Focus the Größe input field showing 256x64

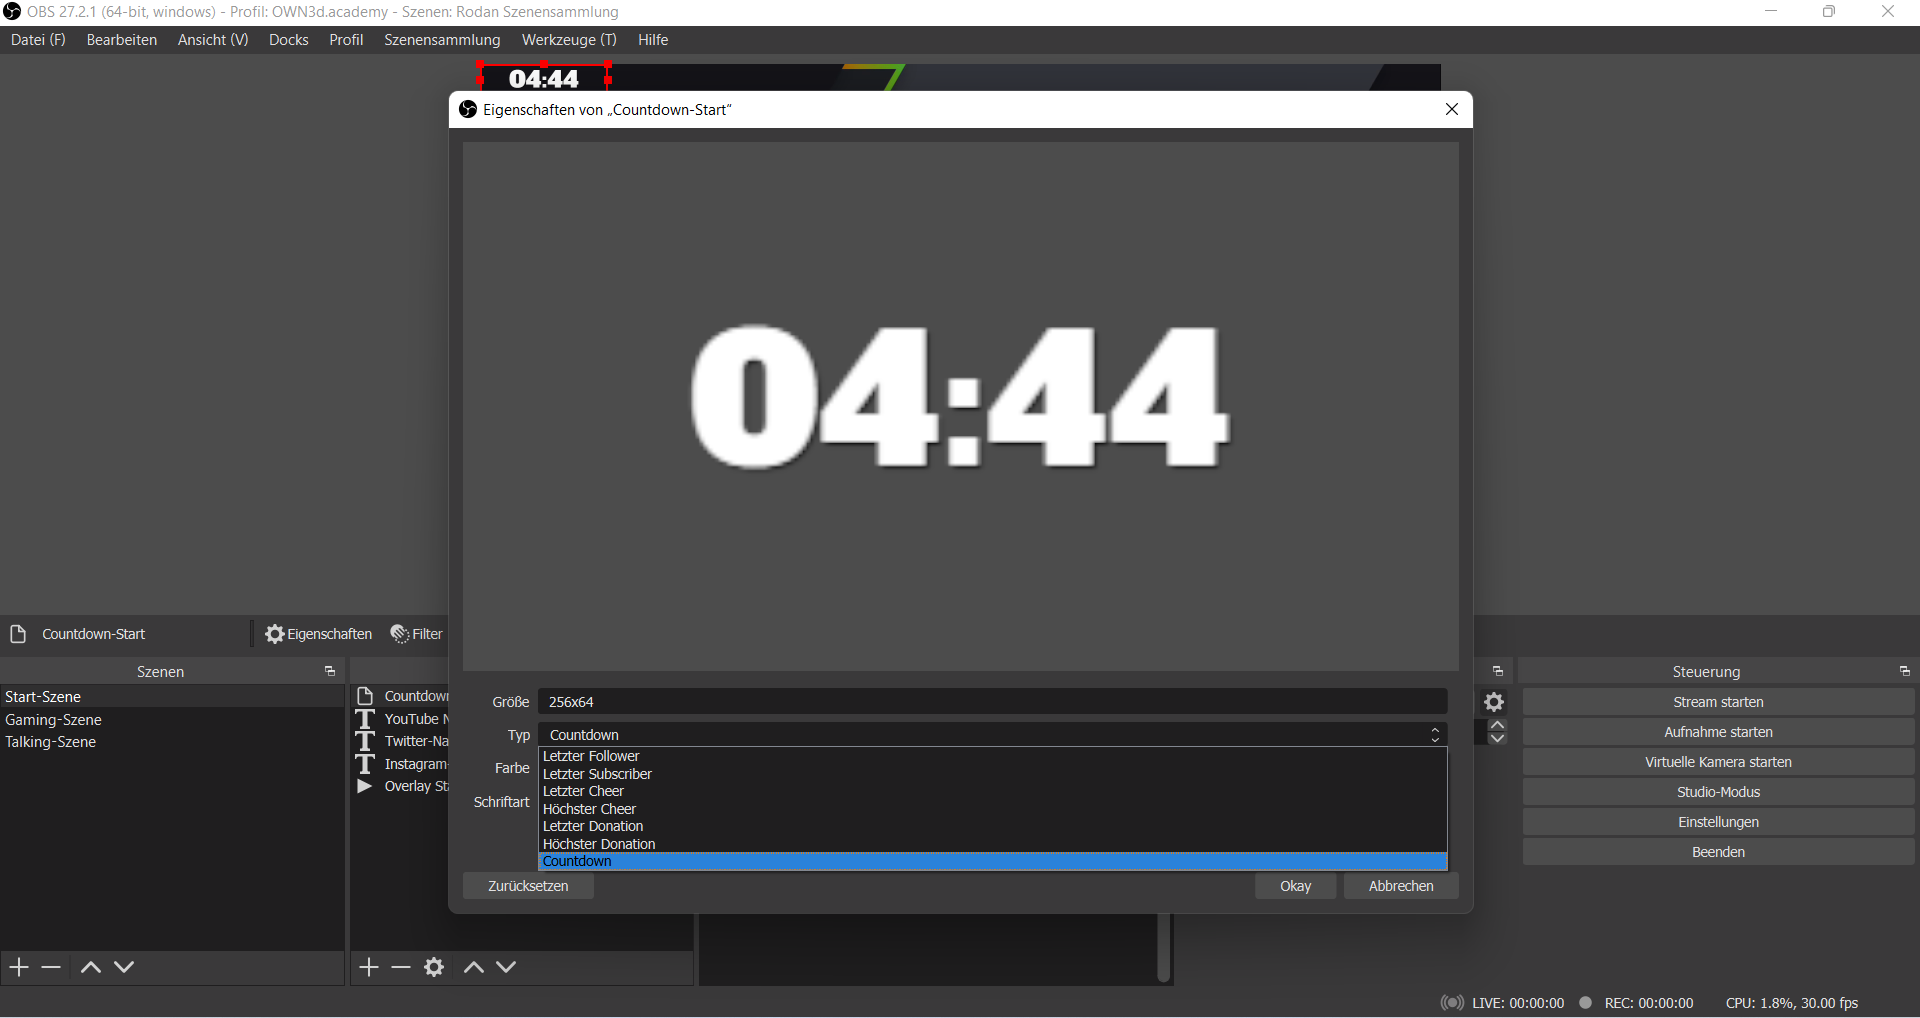pyautogui.click(x=990, y=701)
